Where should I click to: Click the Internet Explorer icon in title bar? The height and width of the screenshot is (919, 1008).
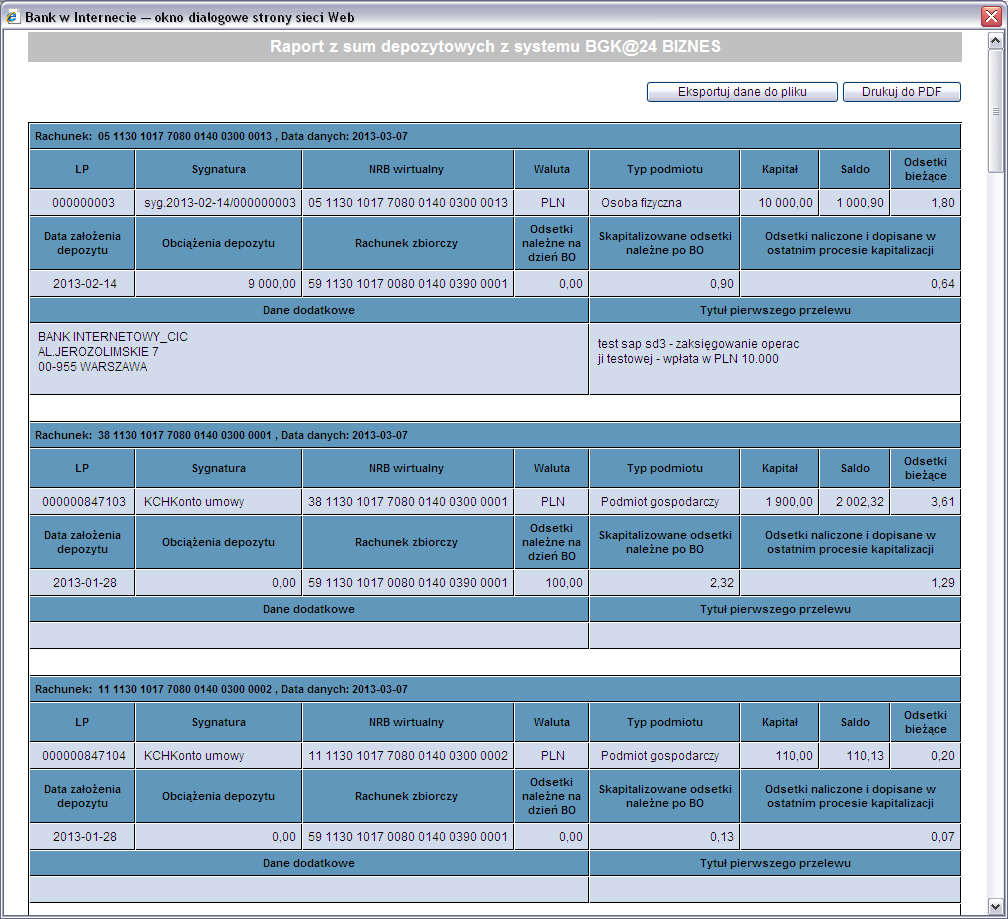[x=12, y=17]
